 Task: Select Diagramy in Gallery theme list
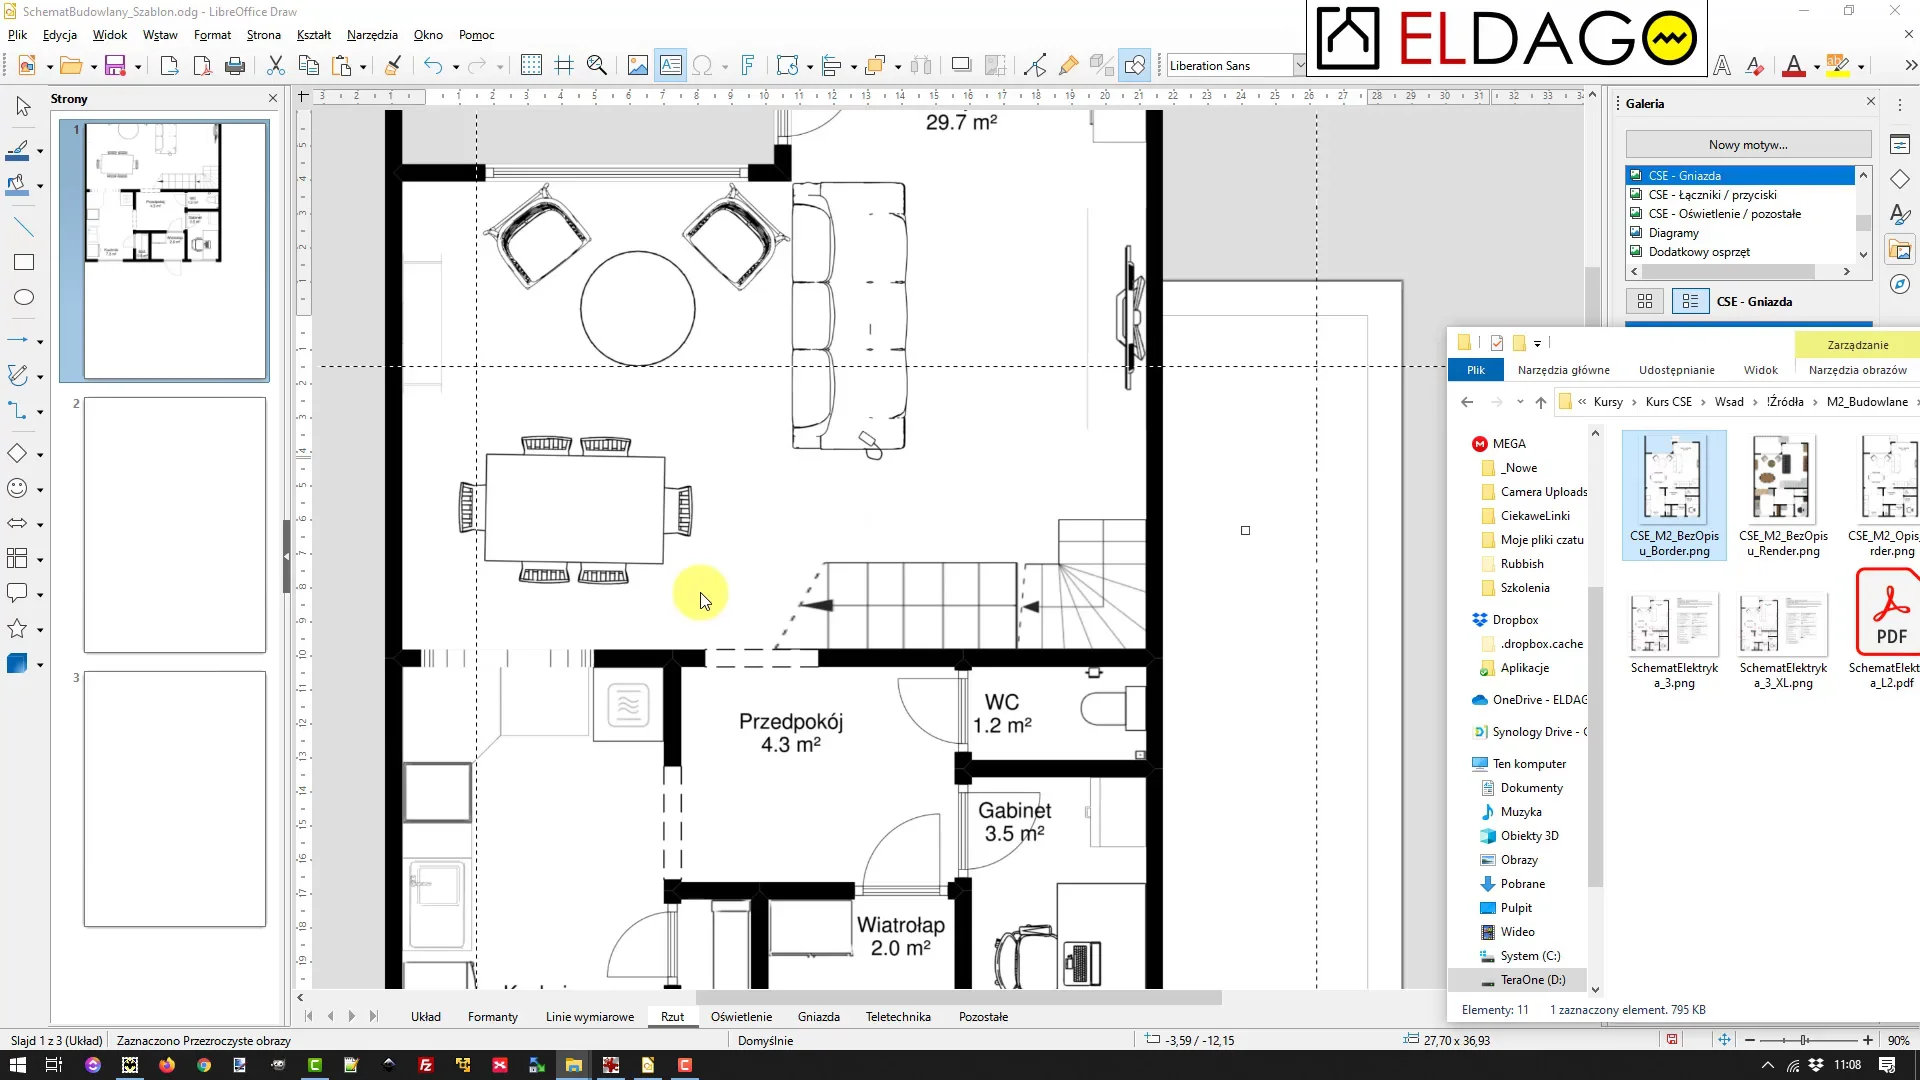tap(1673, 233)
